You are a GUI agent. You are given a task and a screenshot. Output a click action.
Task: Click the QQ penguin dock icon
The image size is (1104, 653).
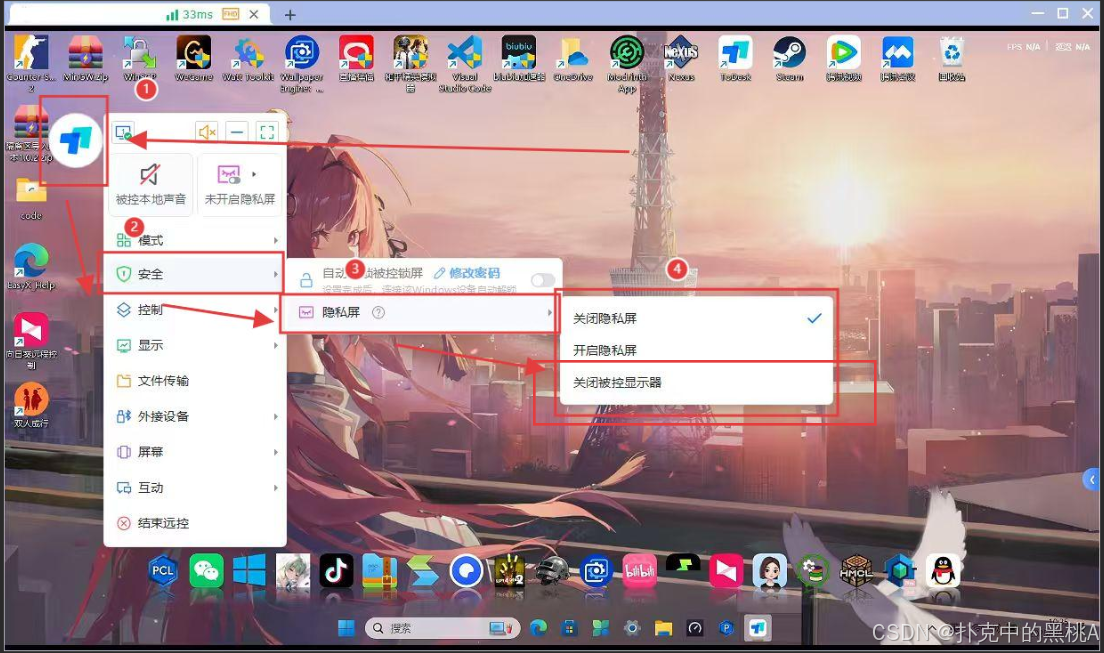[x=943, y=571]
